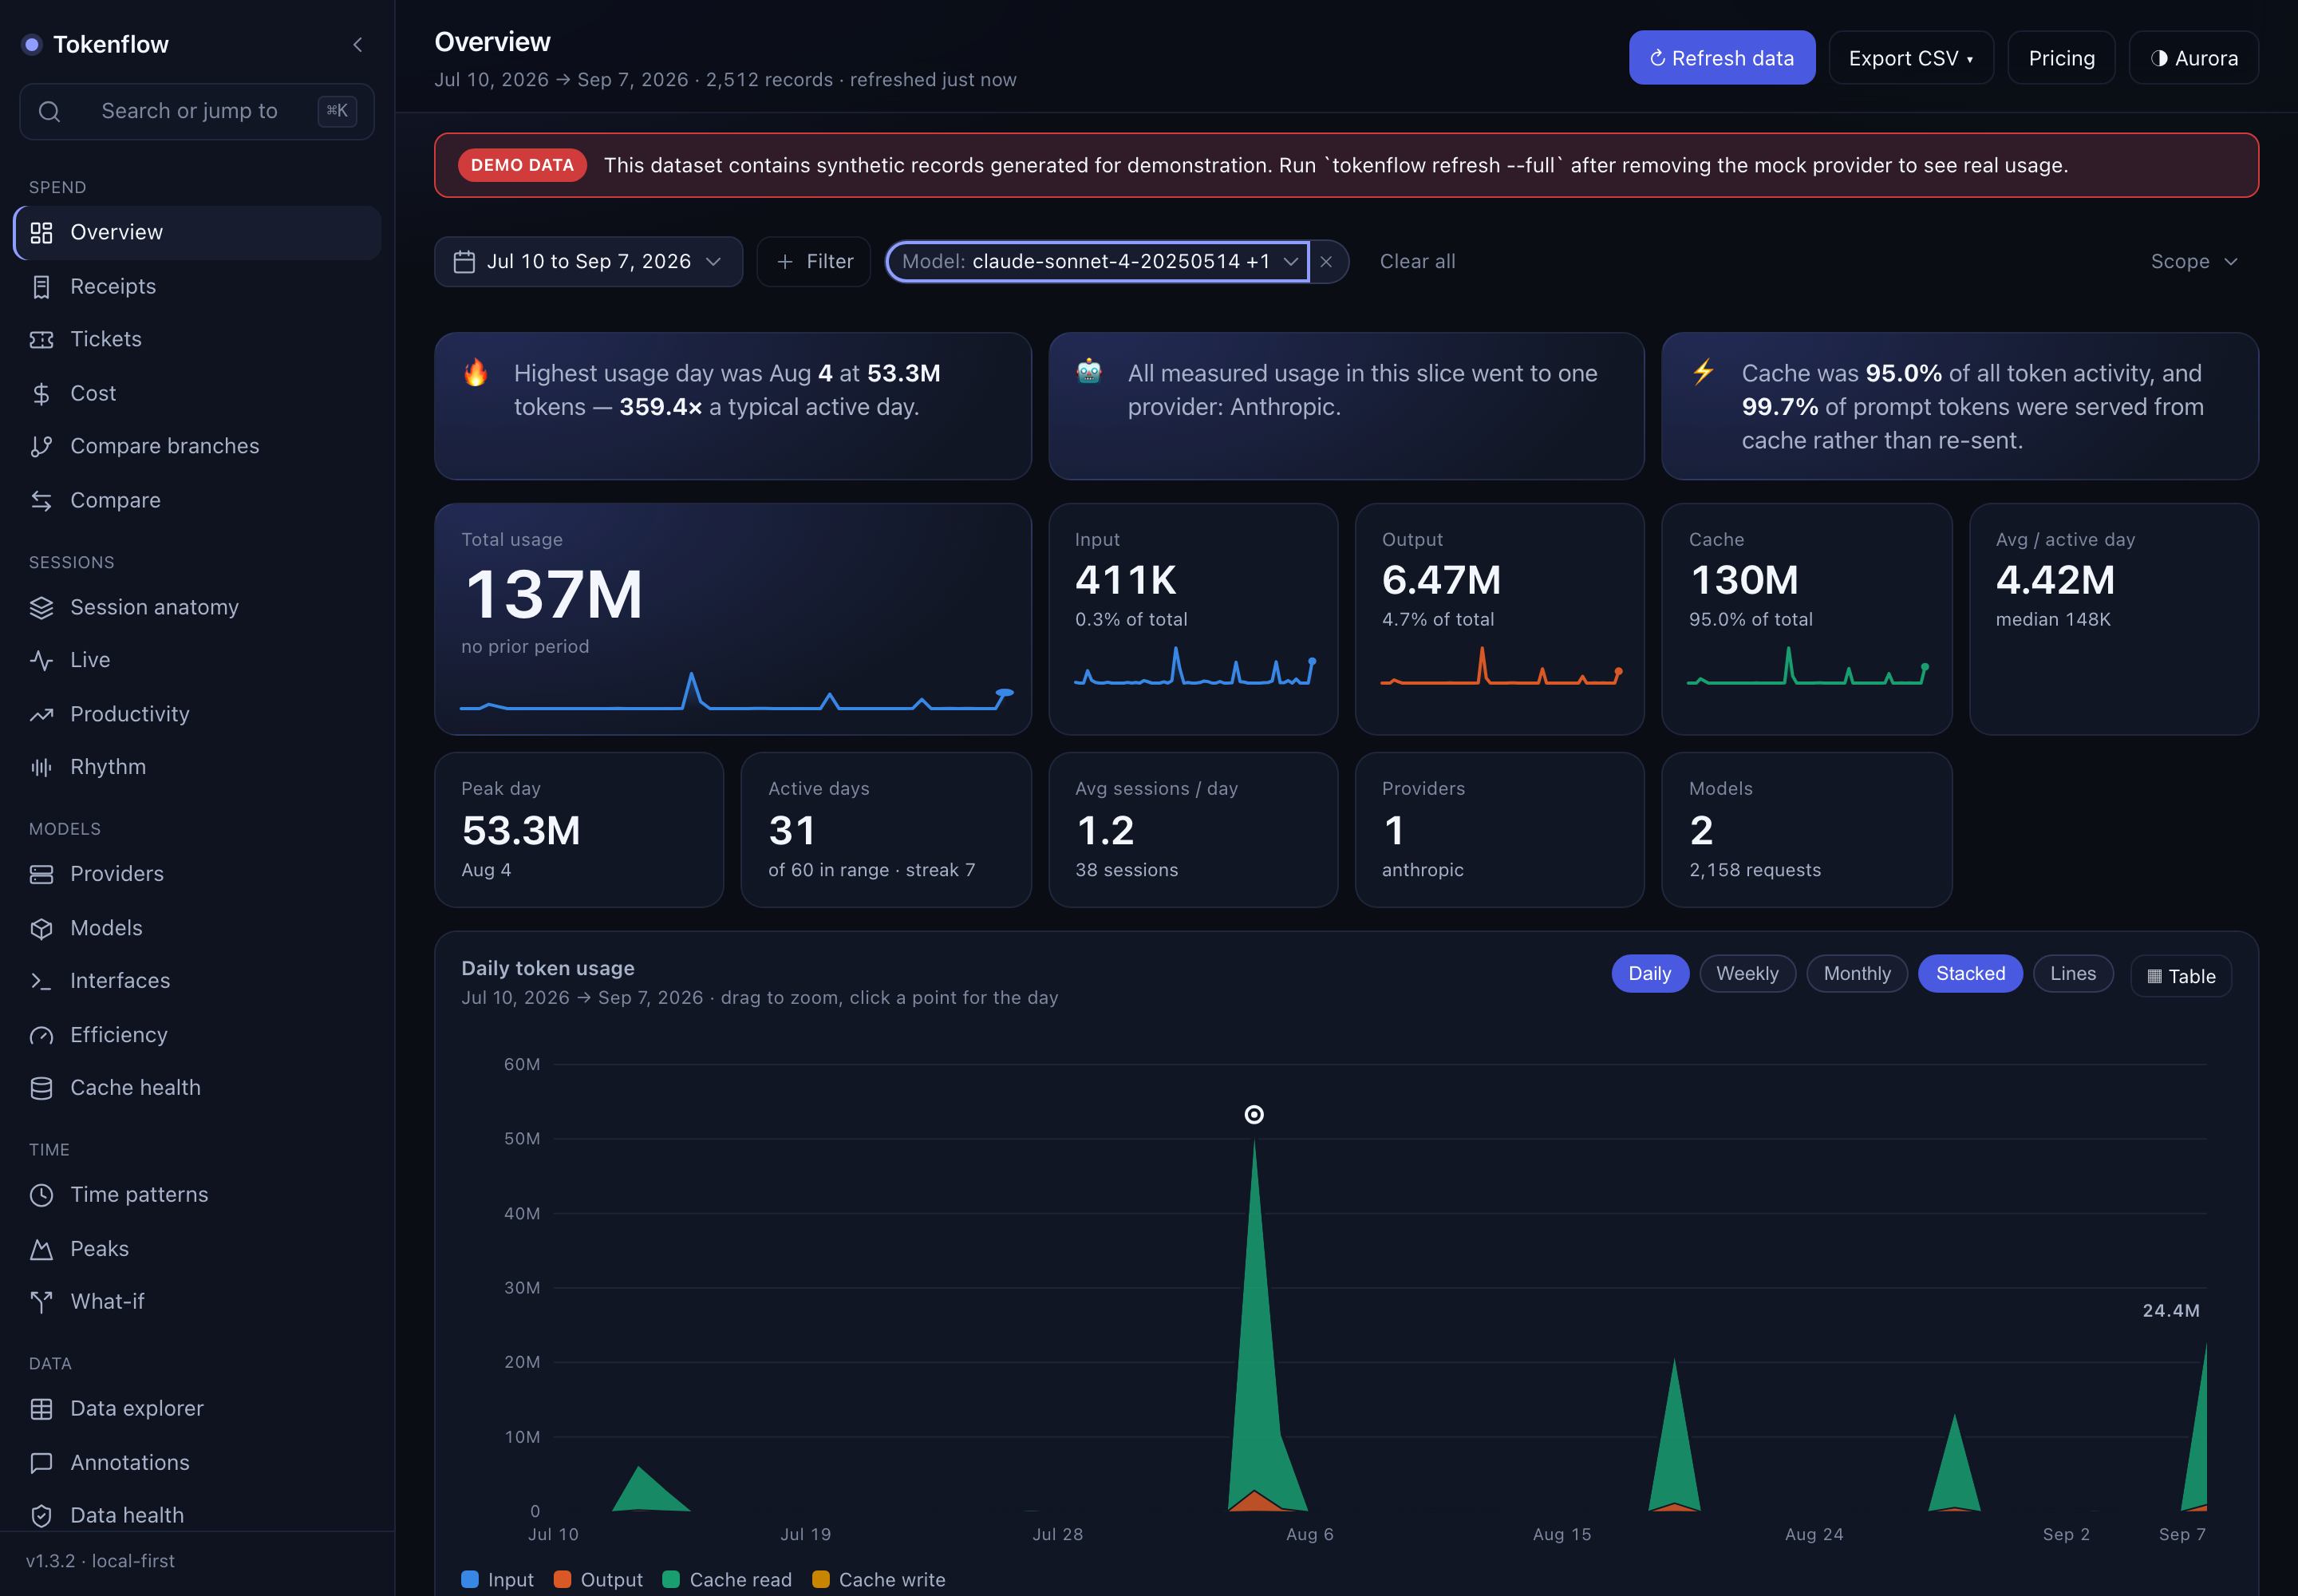Focus the Search or jump to field
2298x1596 pixels.
coord(197,111)
